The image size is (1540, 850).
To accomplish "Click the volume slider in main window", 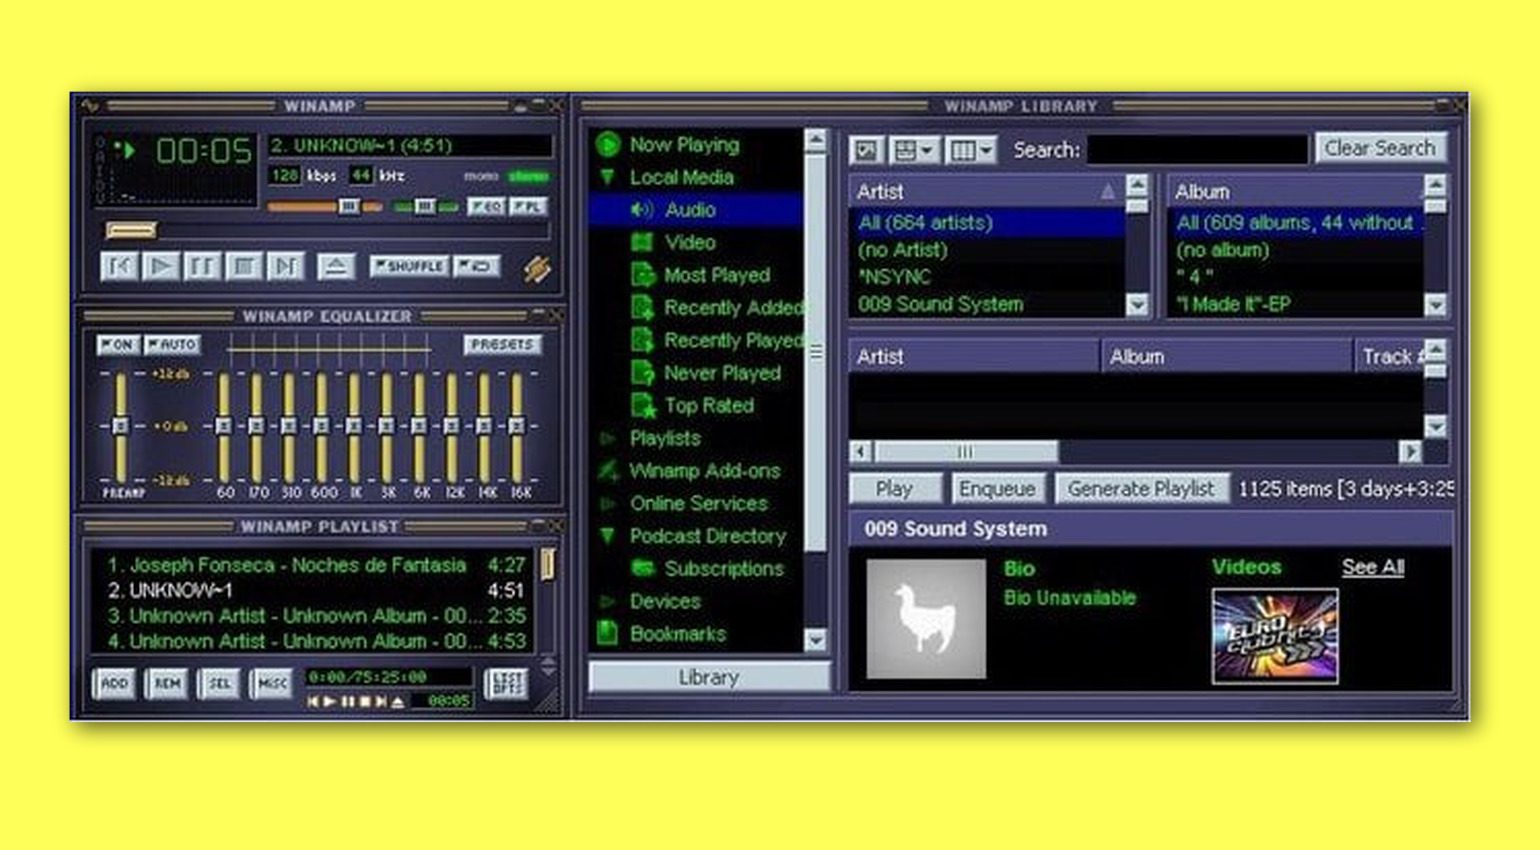I will pyautogui.click(x=325, y=207).
